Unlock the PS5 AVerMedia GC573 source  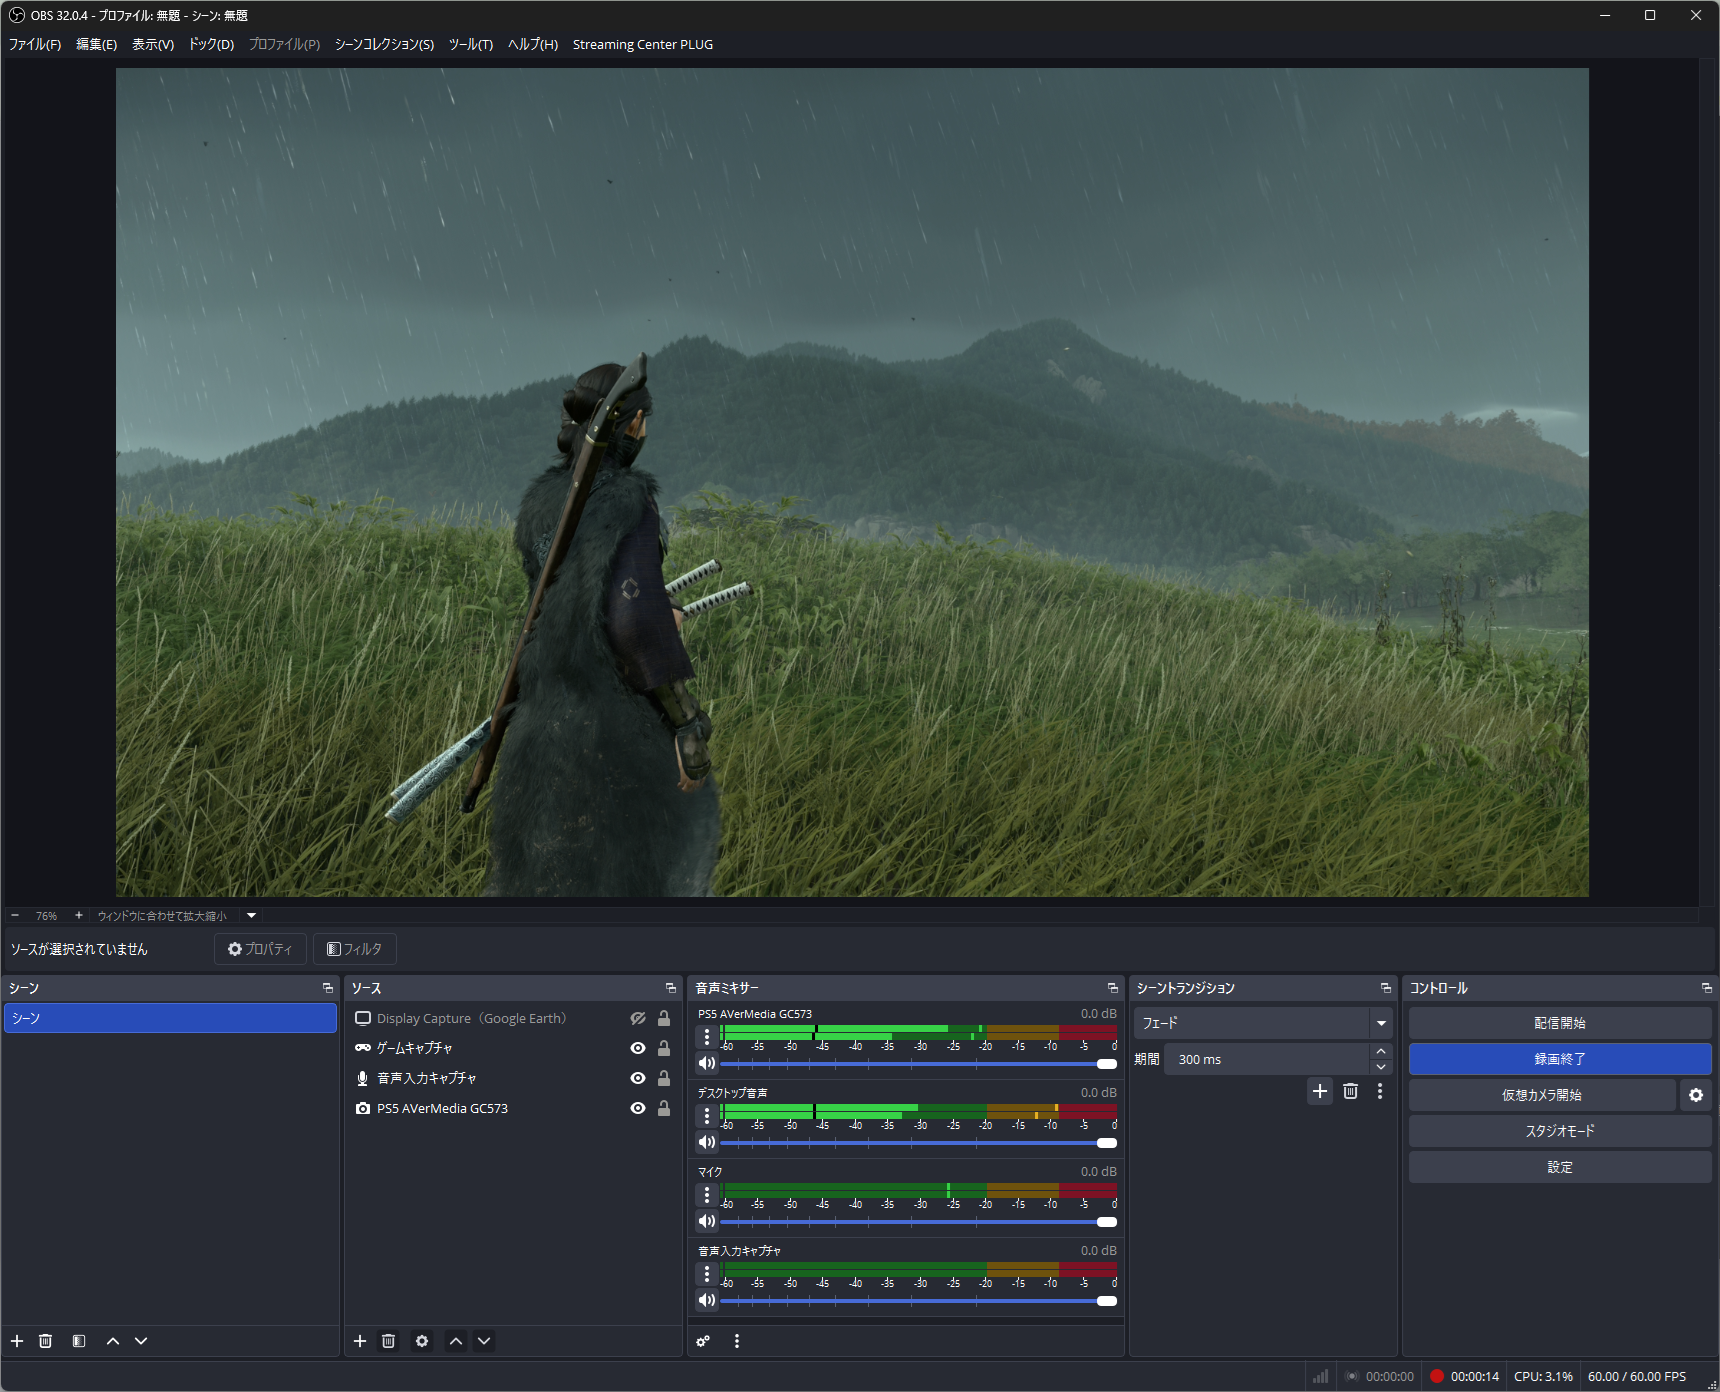[x=664, y=1108]
